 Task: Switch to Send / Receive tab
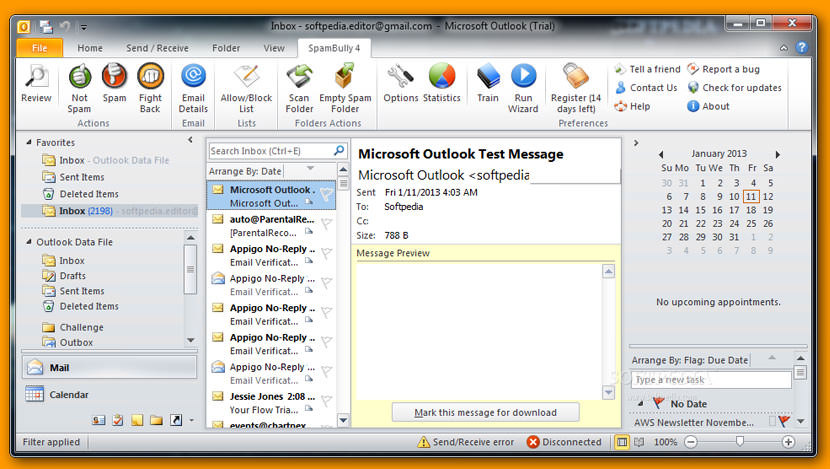[157, 48]
